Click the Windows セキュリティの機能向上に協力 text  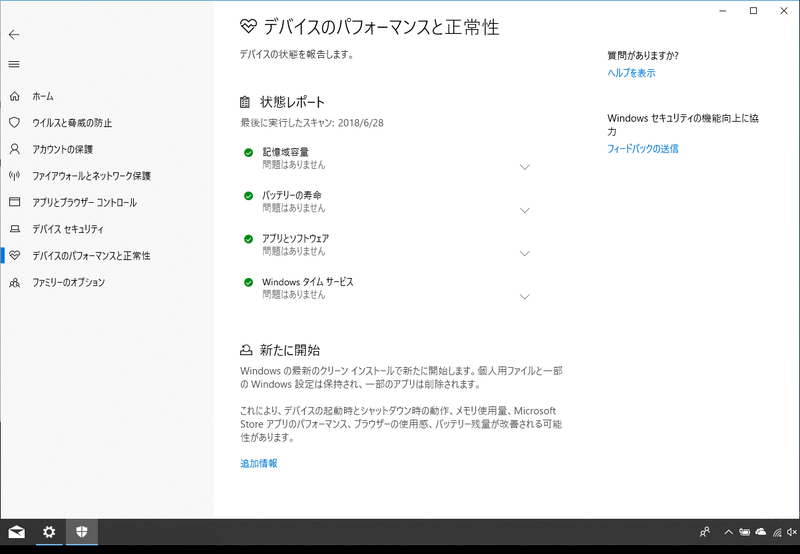(683, 125)
